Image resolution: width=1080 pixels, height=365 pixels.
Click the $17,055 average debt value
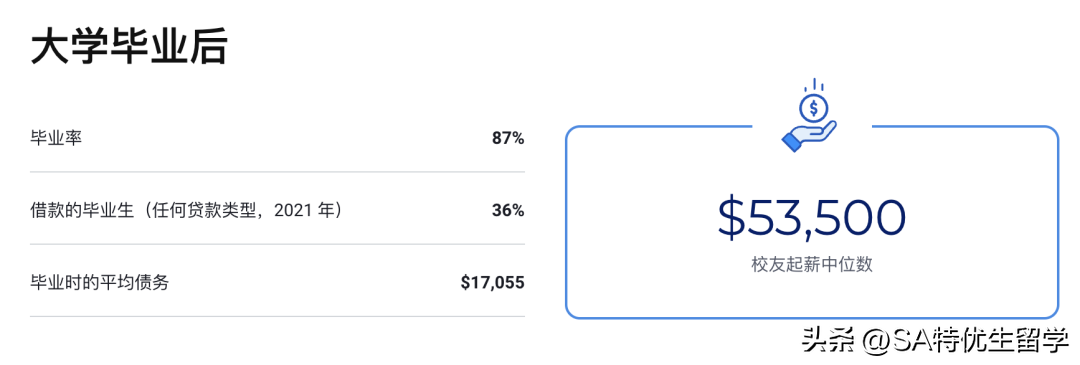492,282
